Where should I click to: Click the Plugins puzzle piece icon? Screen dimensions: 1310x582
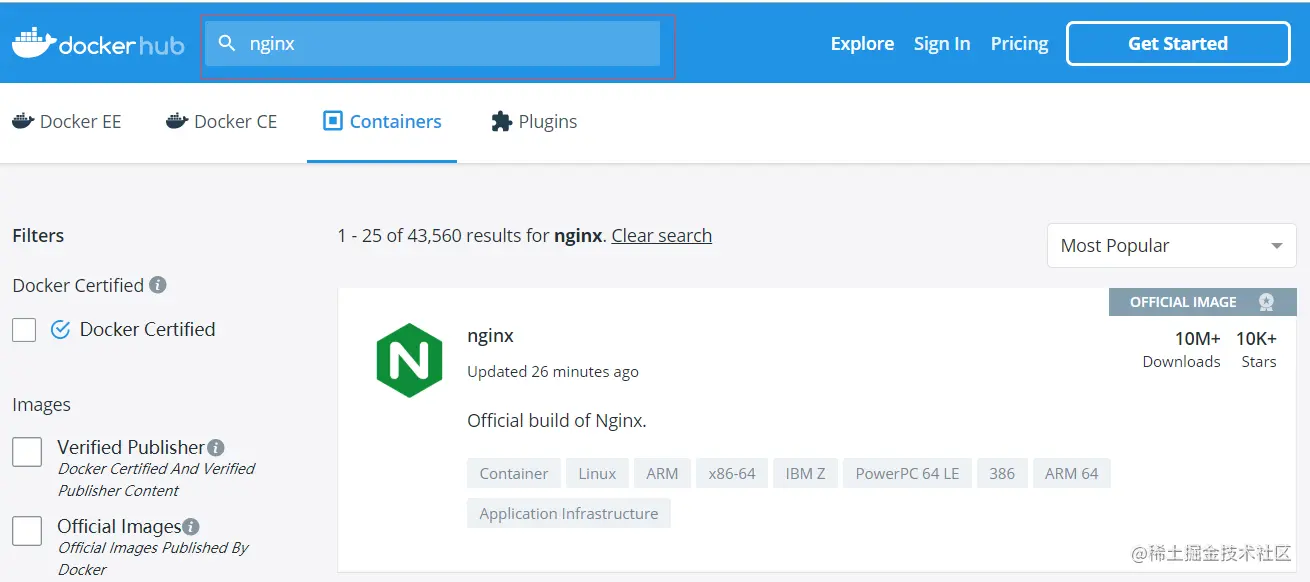tap(501, 122)
